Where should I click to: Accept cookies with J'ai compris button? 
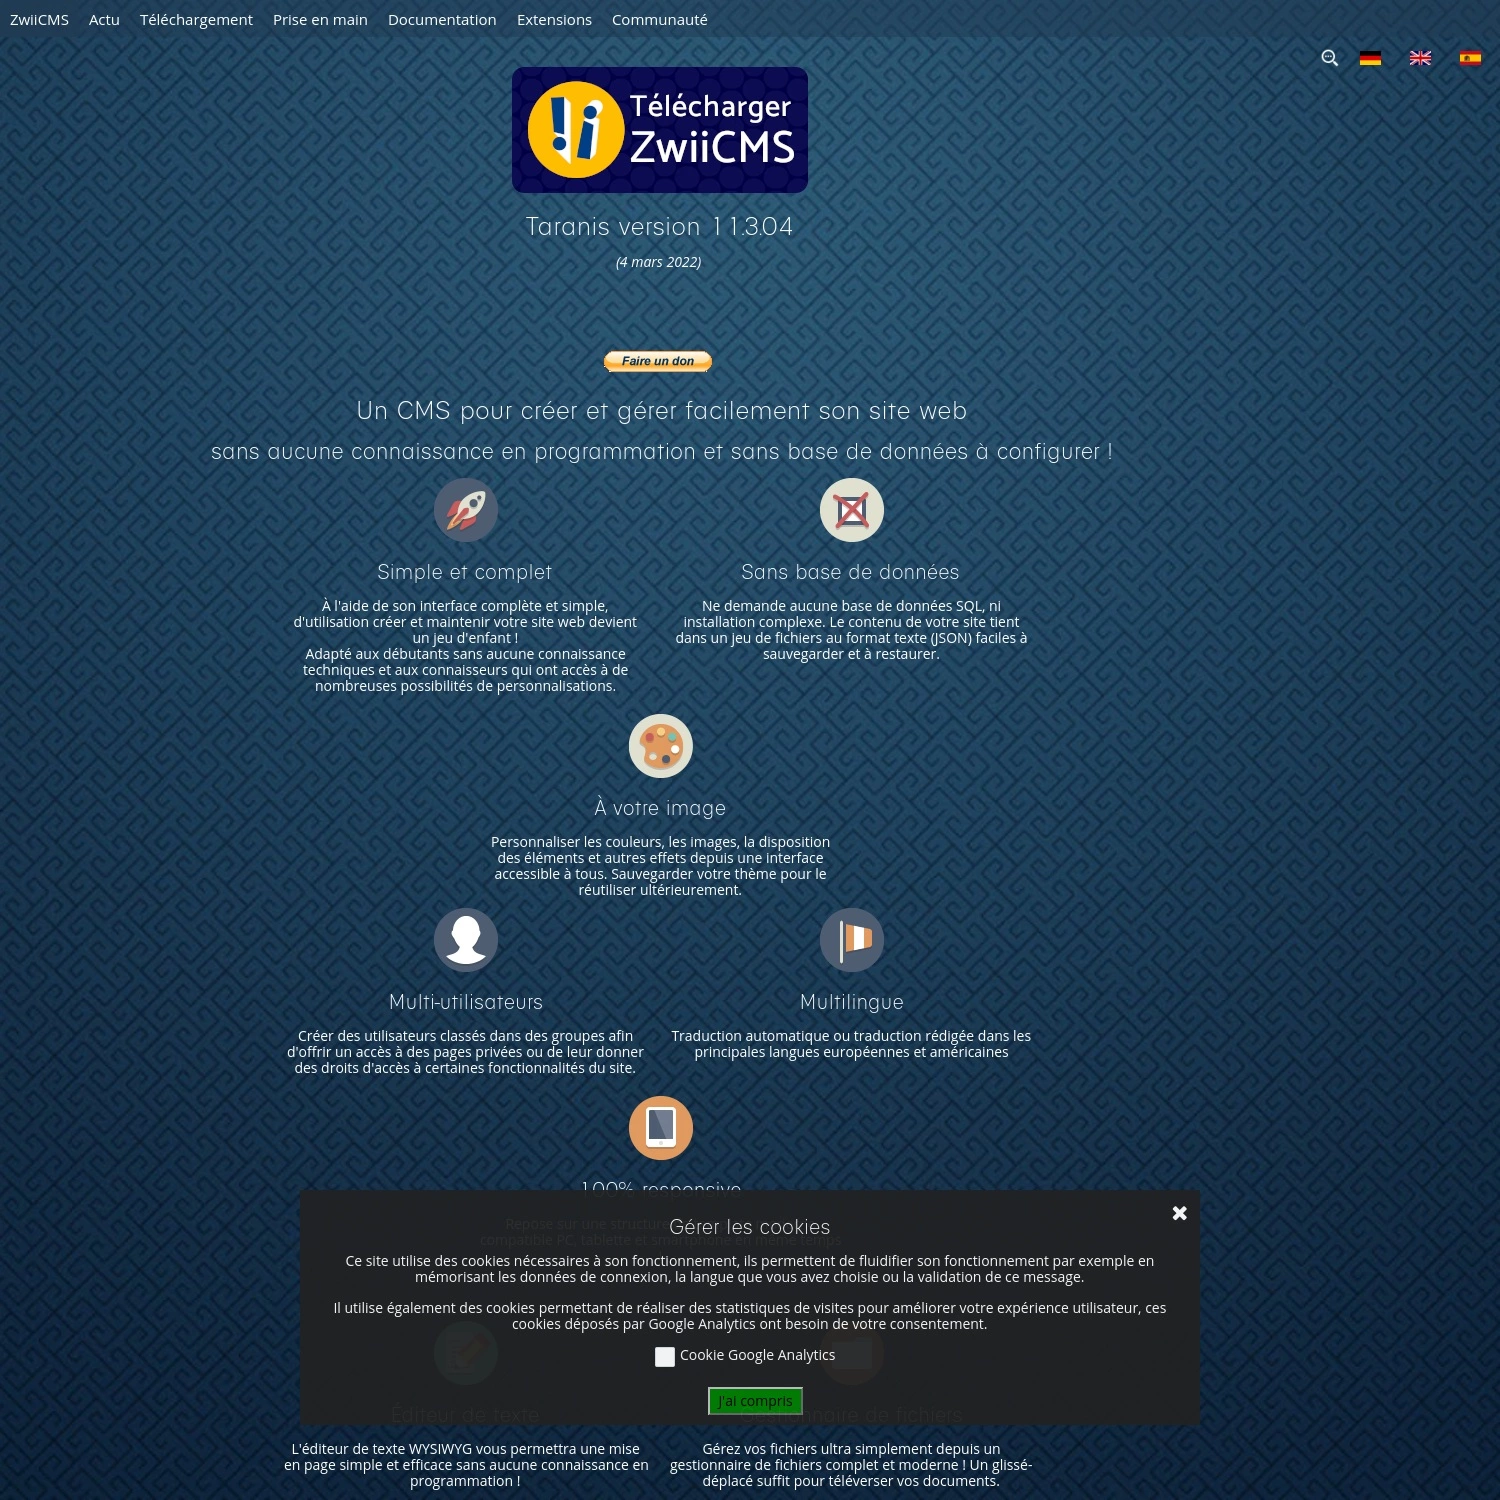(x=755, y=1401)
